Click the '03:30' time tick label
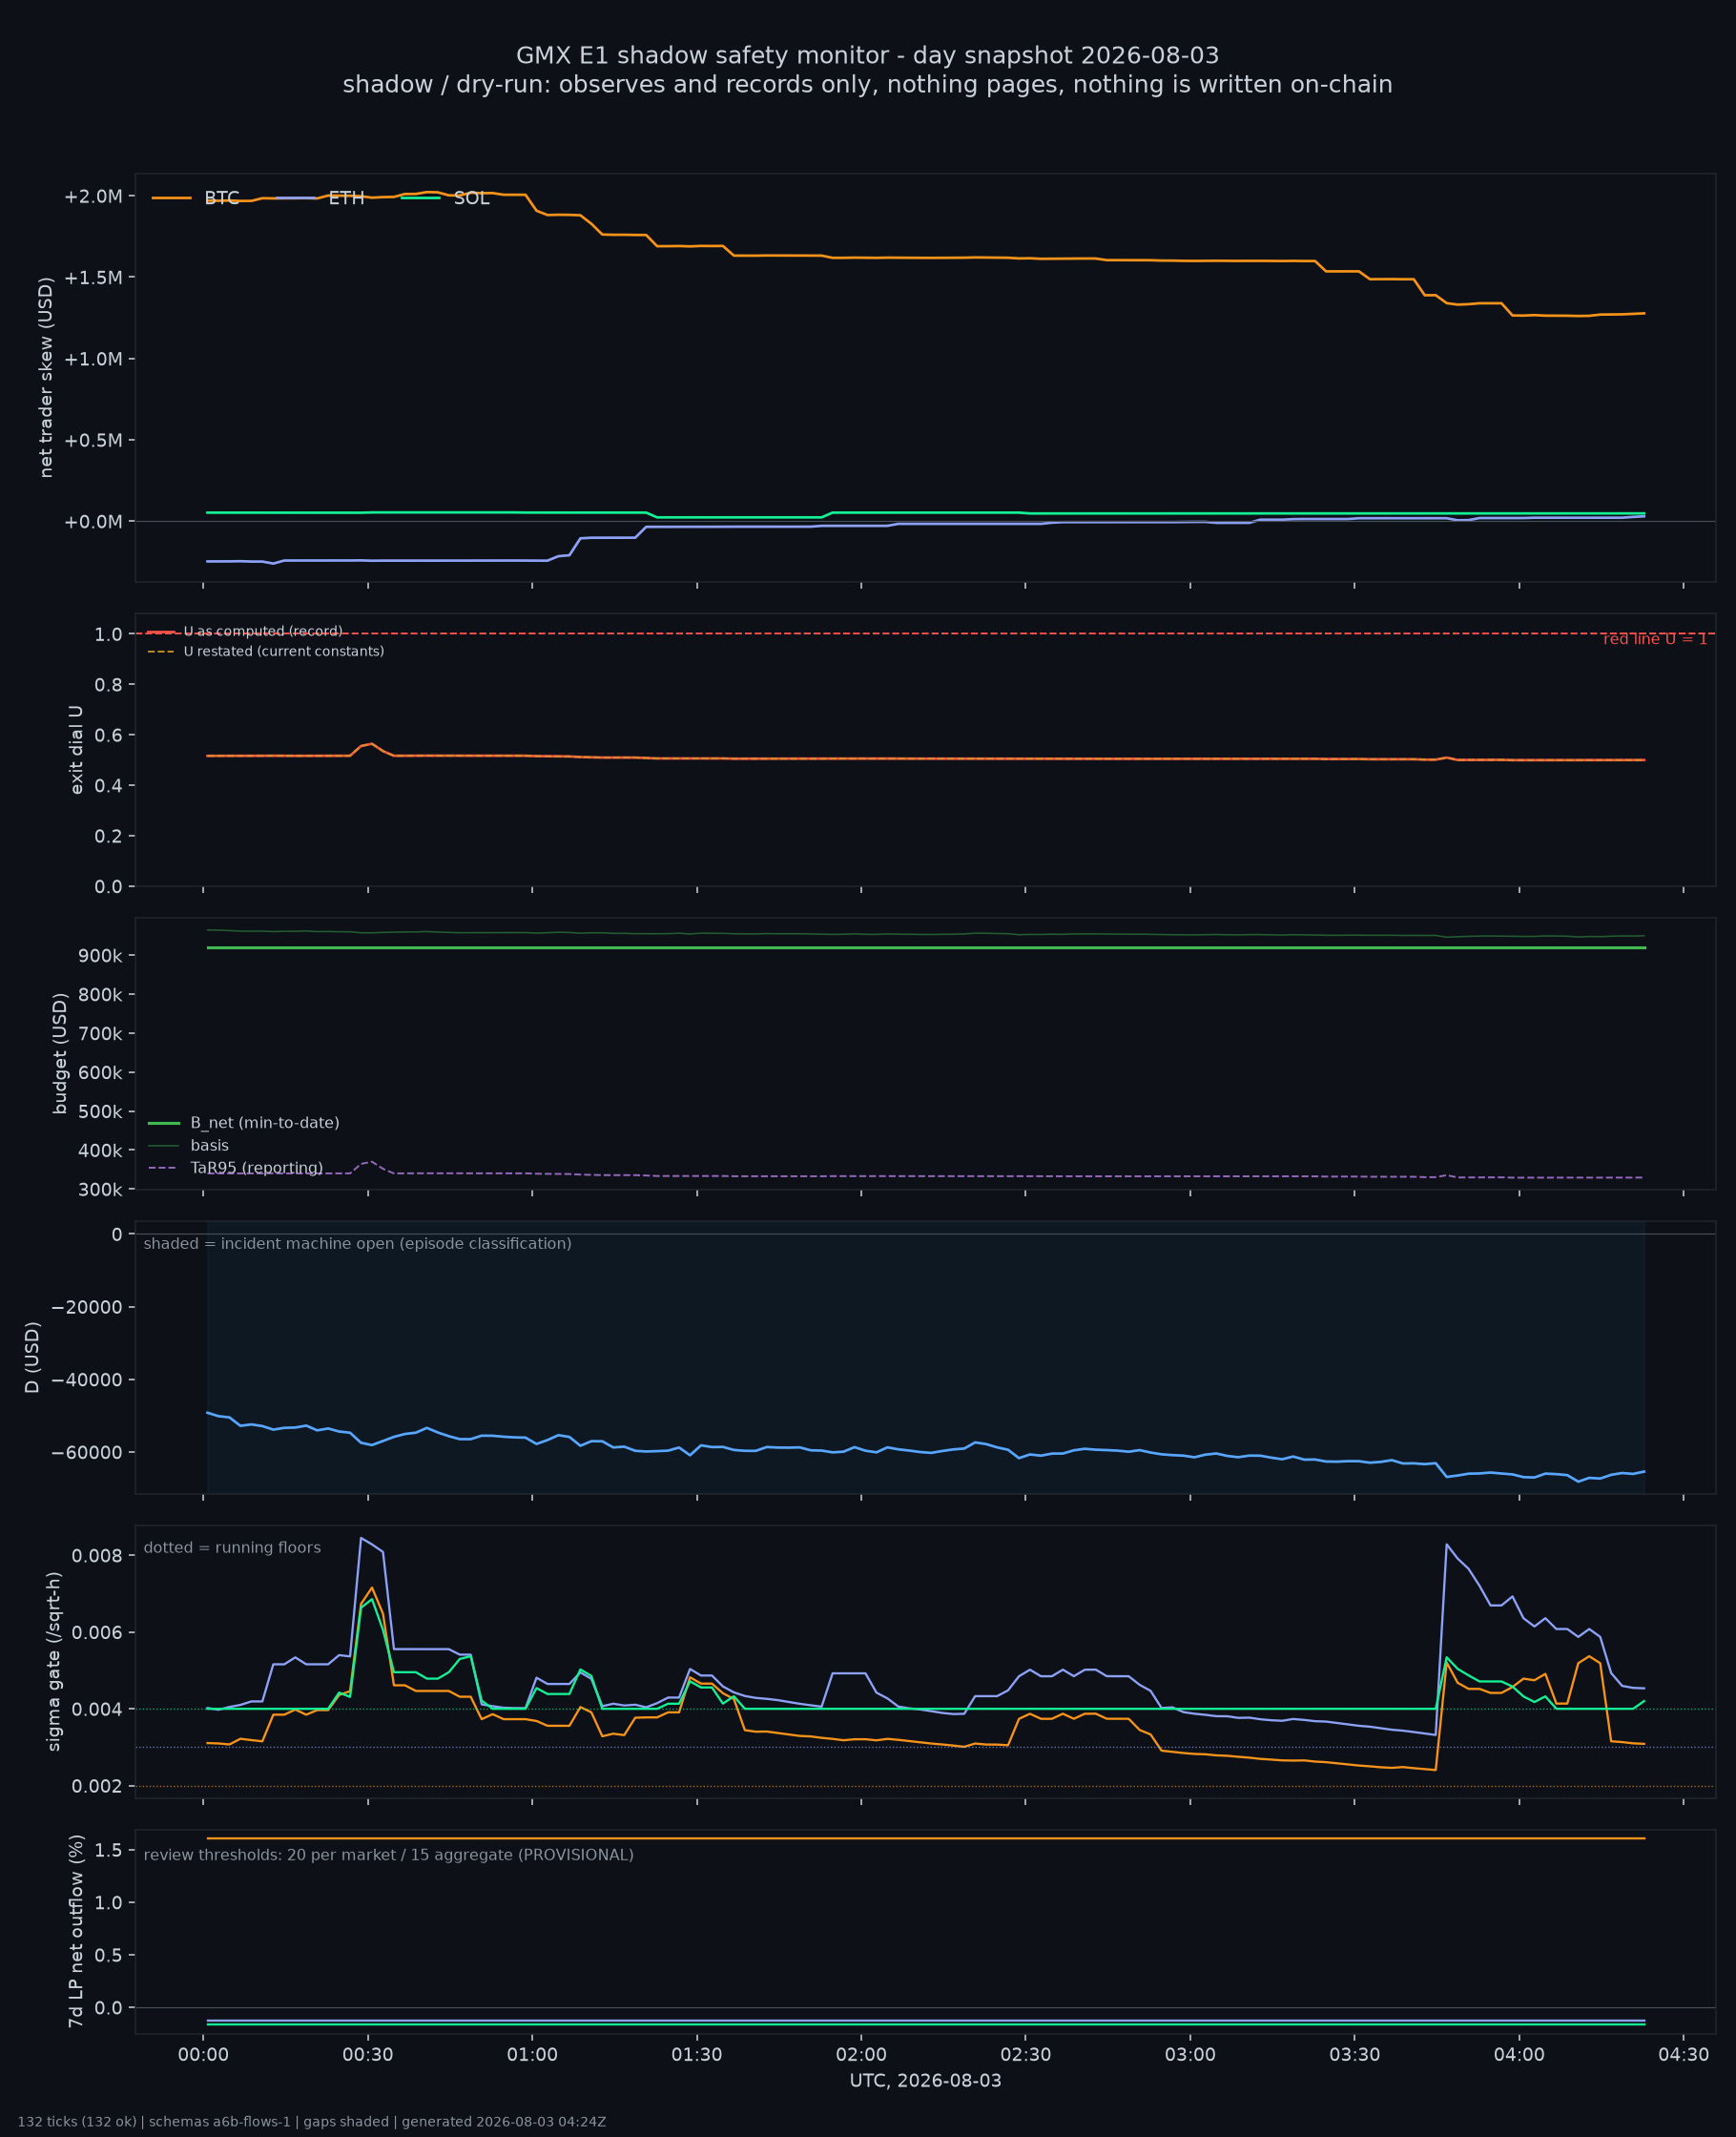 pyautogui.click(x=1355, y=2056)
